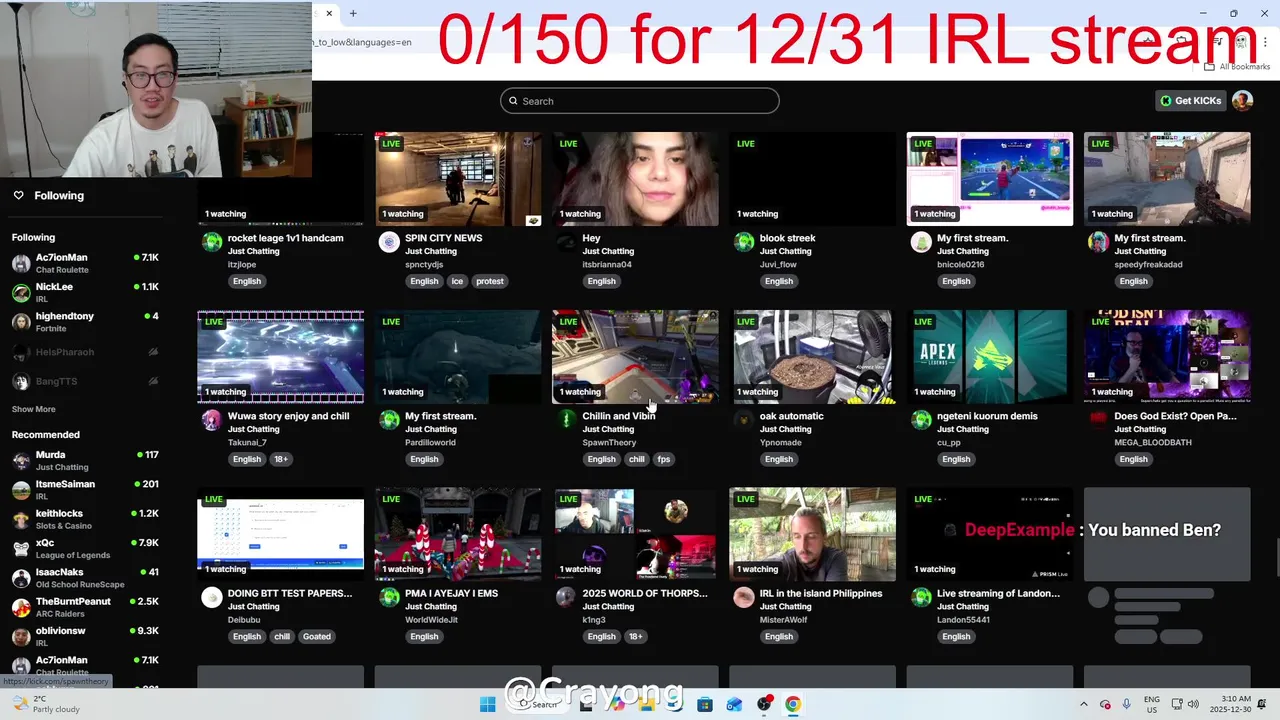Screen dimensions: 1280x720
Task: Expand the system tray hidden icons chevron
Action: (x=1084, y=704)
